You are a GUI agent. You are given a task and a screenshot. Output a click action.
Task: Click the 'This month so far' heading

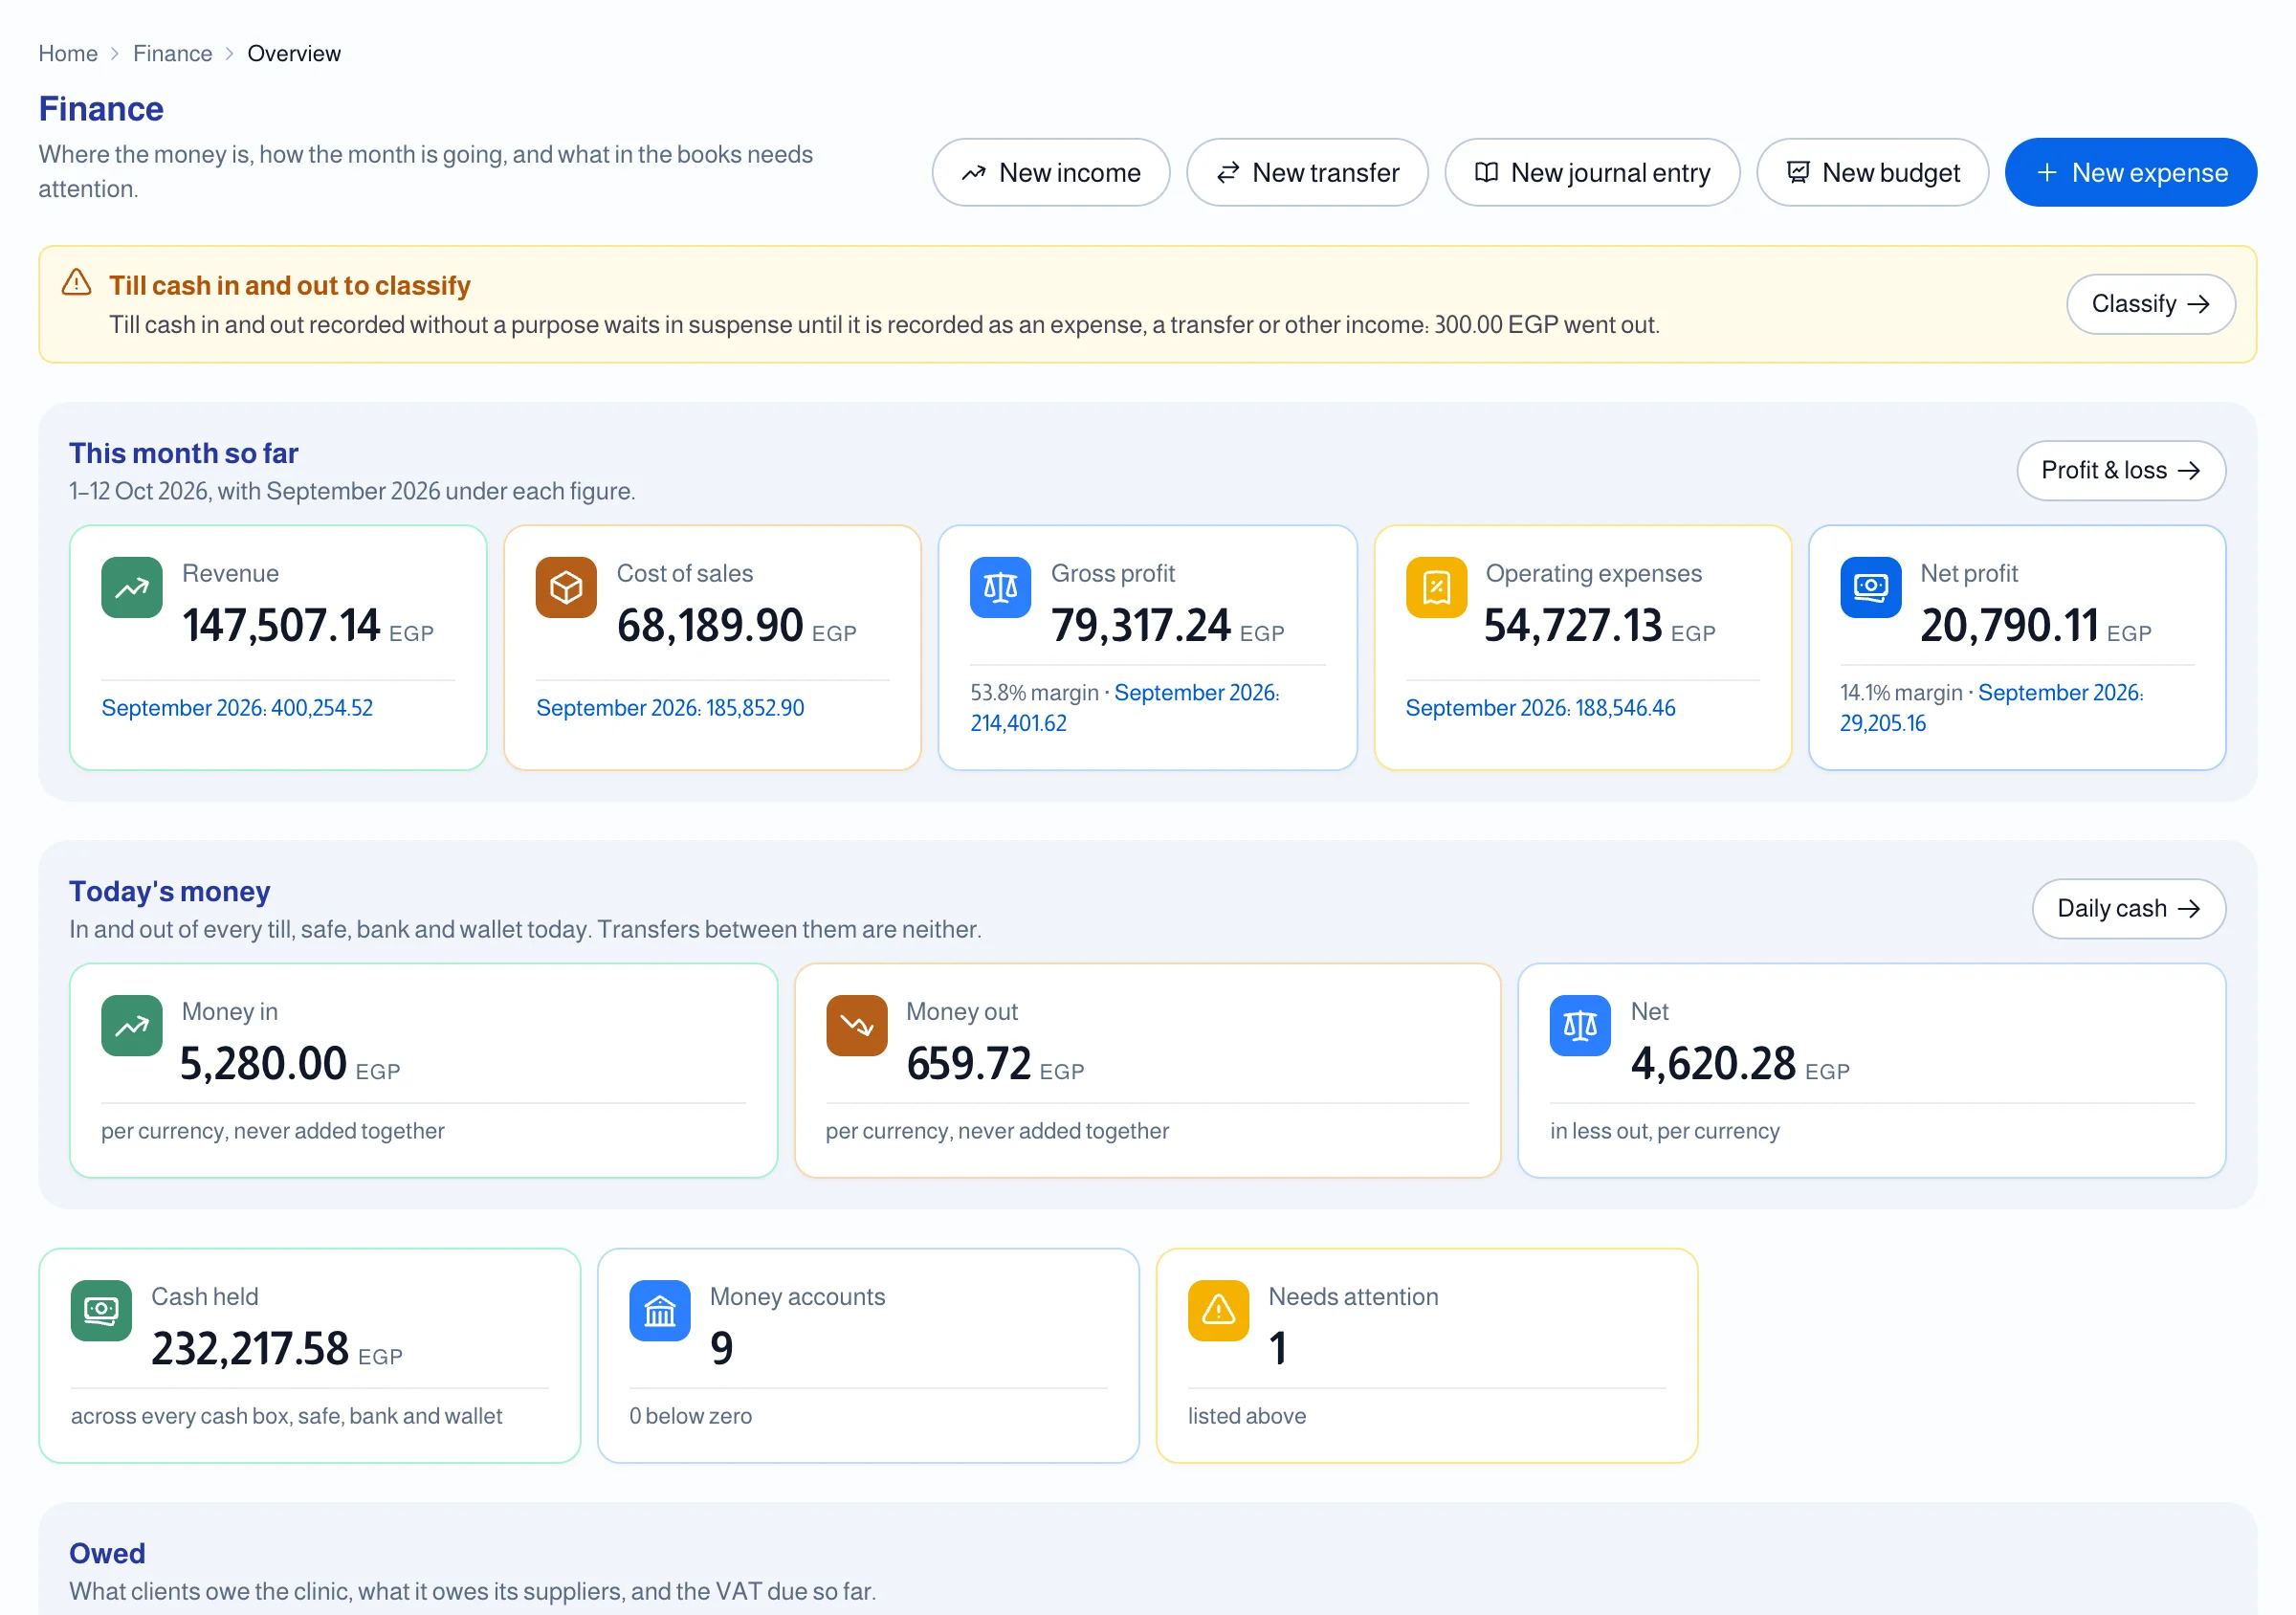184,453
